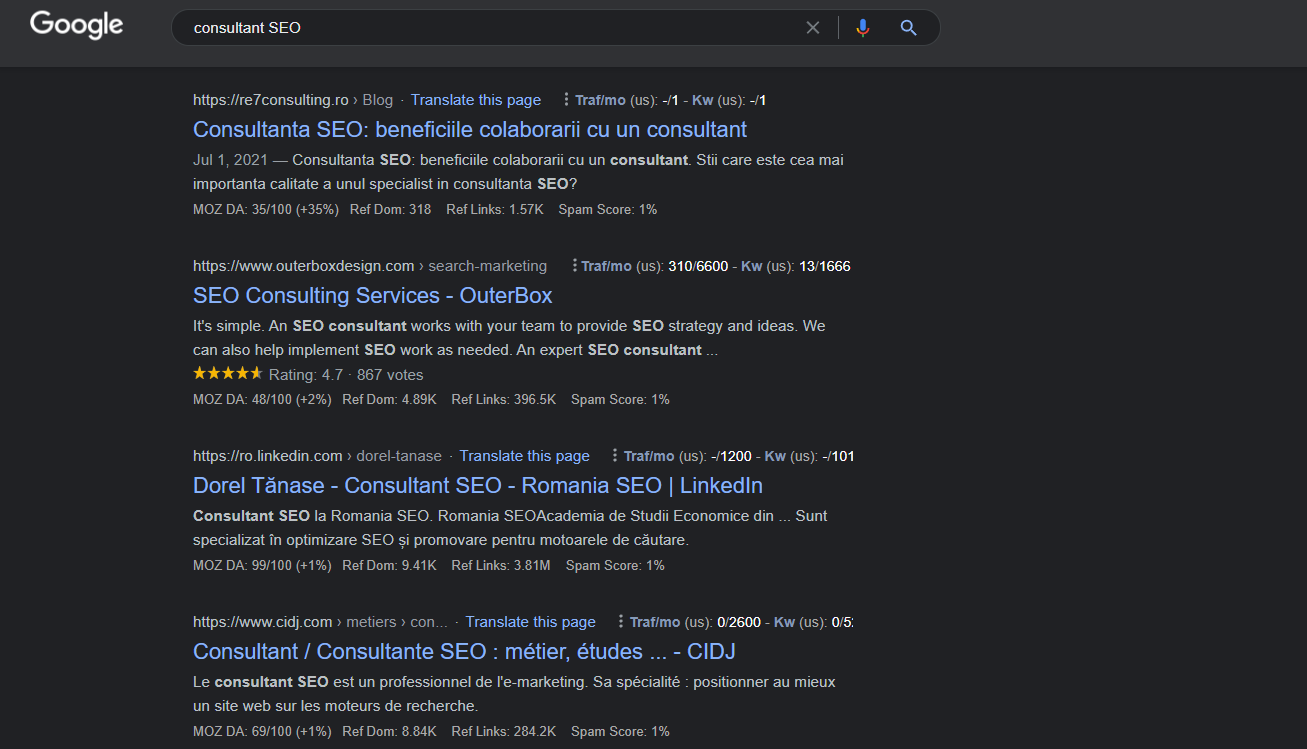
Task: Click the Google logo
Action: (x=77, y=25)
